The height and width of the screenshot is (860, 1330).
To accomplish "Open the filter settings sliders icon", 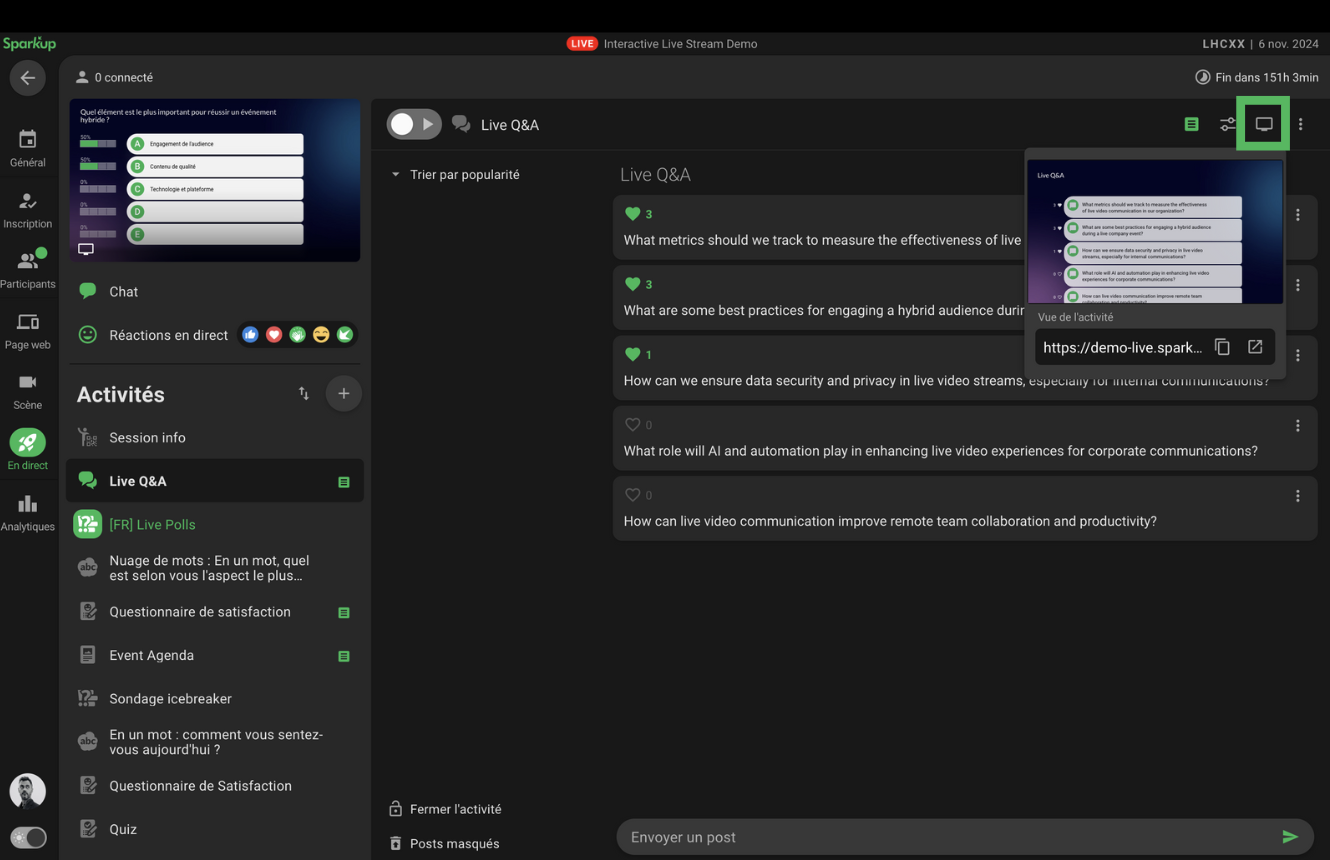I will 1227,125.
